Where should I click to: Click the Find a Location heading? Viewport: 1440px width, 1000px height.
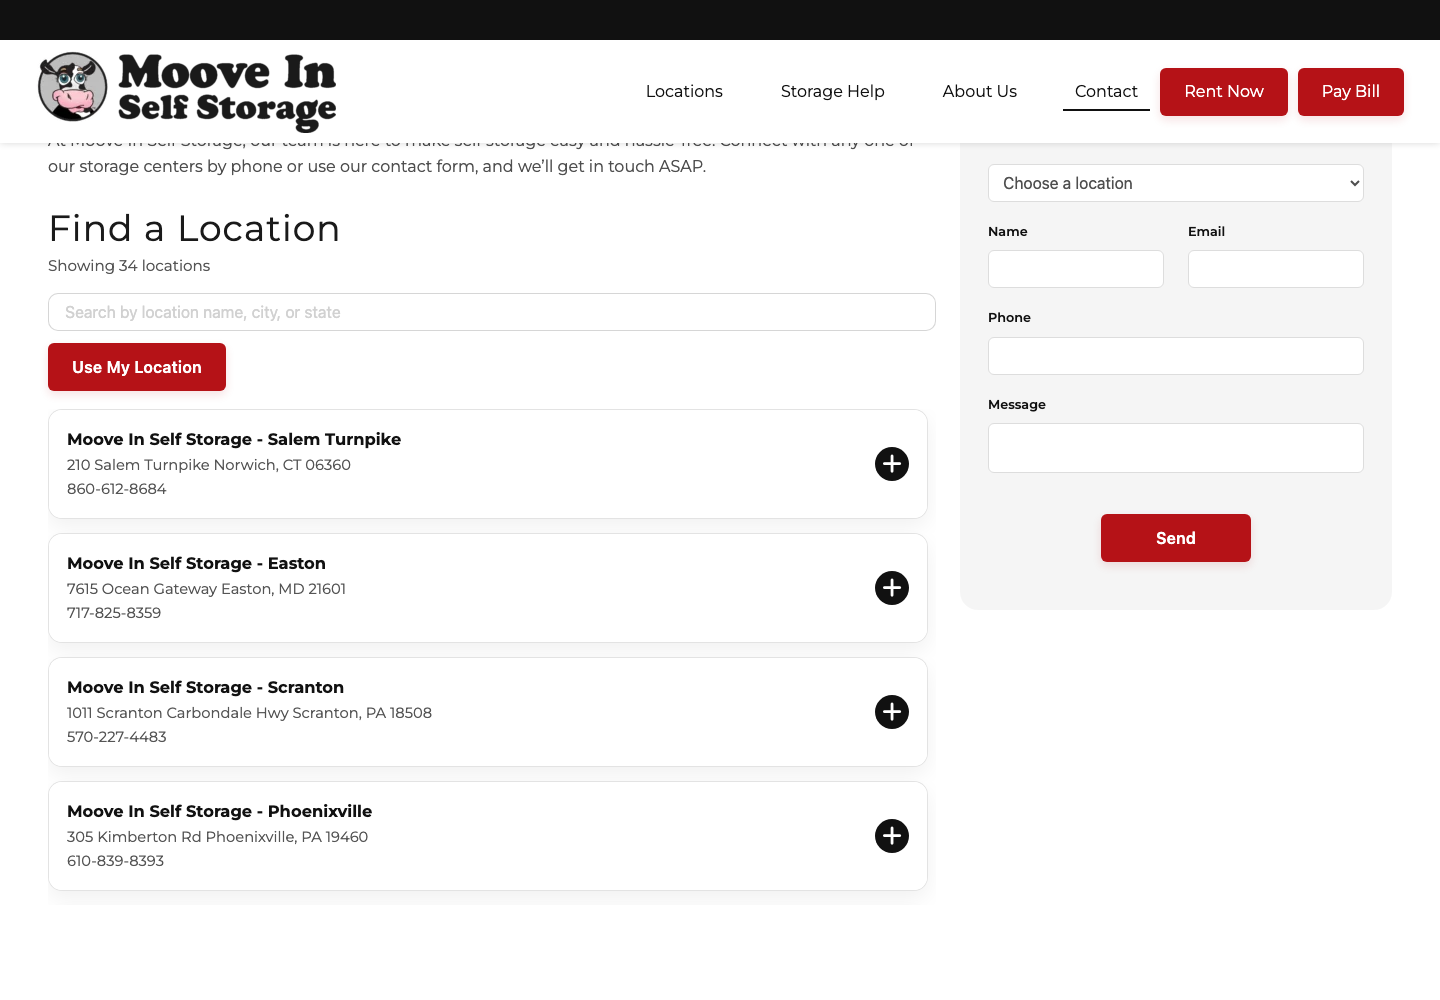point(194,228)
